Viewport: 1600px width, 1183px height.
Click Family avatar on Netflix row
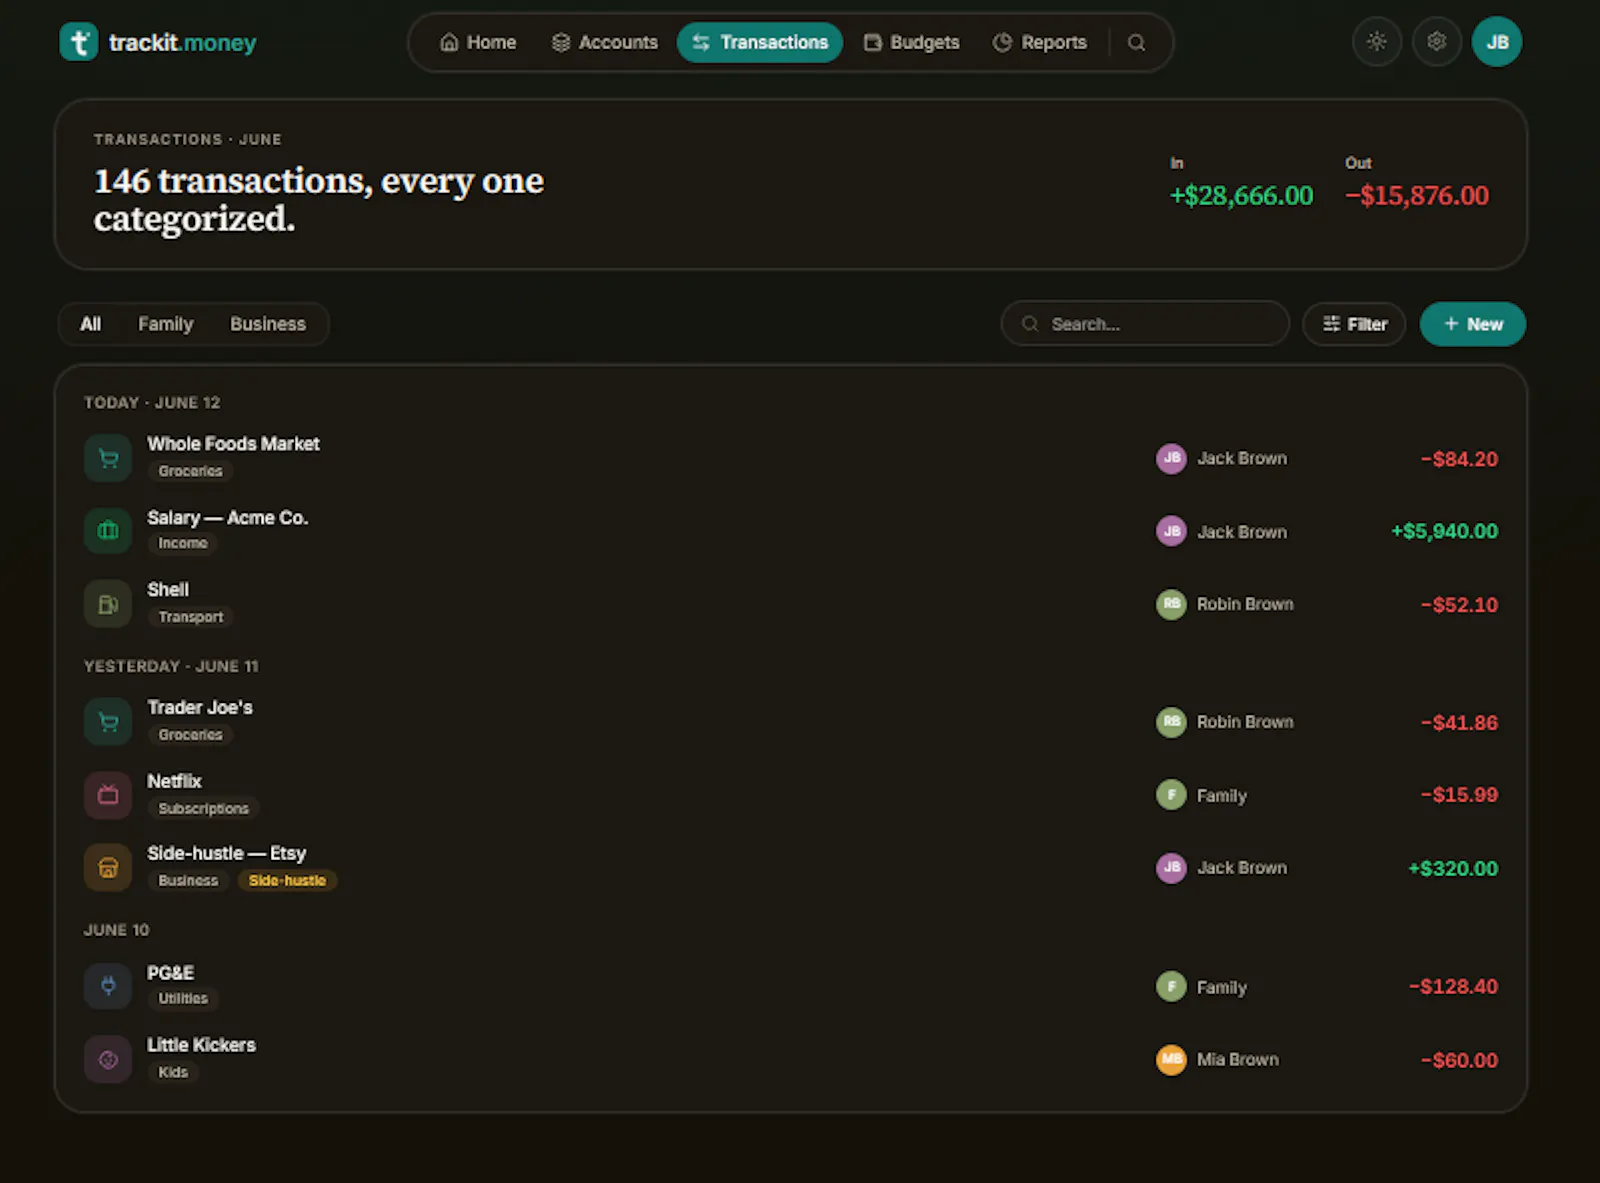[1171, 795]
